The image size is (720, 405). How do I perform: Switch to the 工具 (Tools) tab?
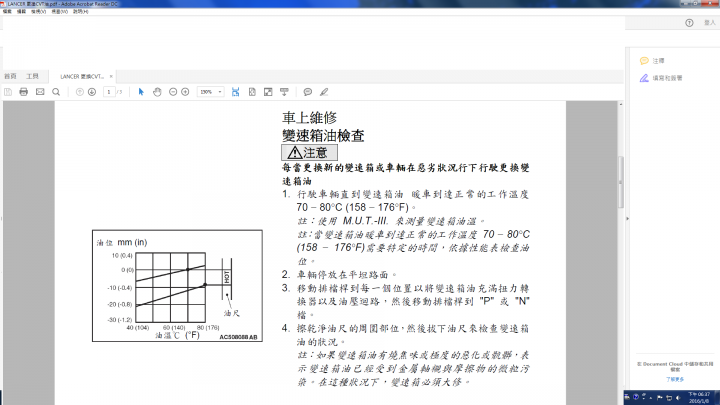32,76
